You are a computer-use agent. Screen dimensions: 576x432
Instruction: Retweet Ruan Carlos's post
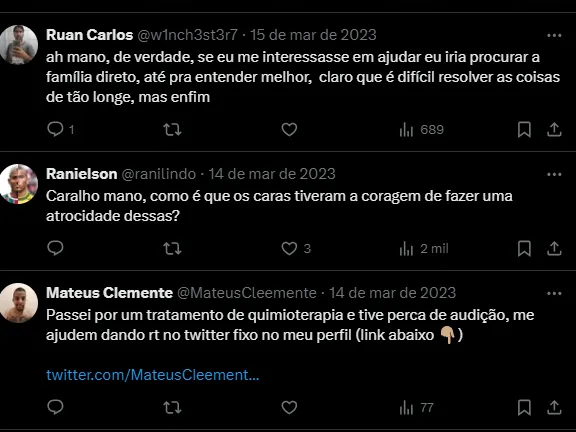click(x=172, y=129)
